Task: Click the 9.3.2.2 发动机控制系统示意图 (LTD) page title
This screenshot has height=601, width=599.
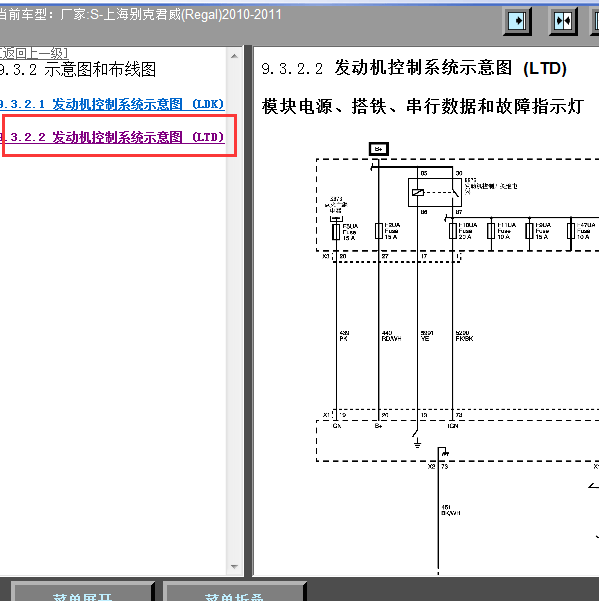Action: pos(414,68)
